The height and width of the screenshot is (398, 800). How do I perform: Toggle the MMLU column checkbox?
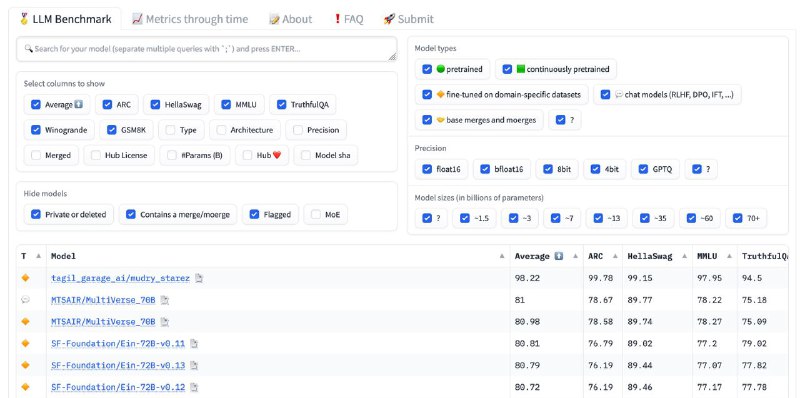[226, 105]
